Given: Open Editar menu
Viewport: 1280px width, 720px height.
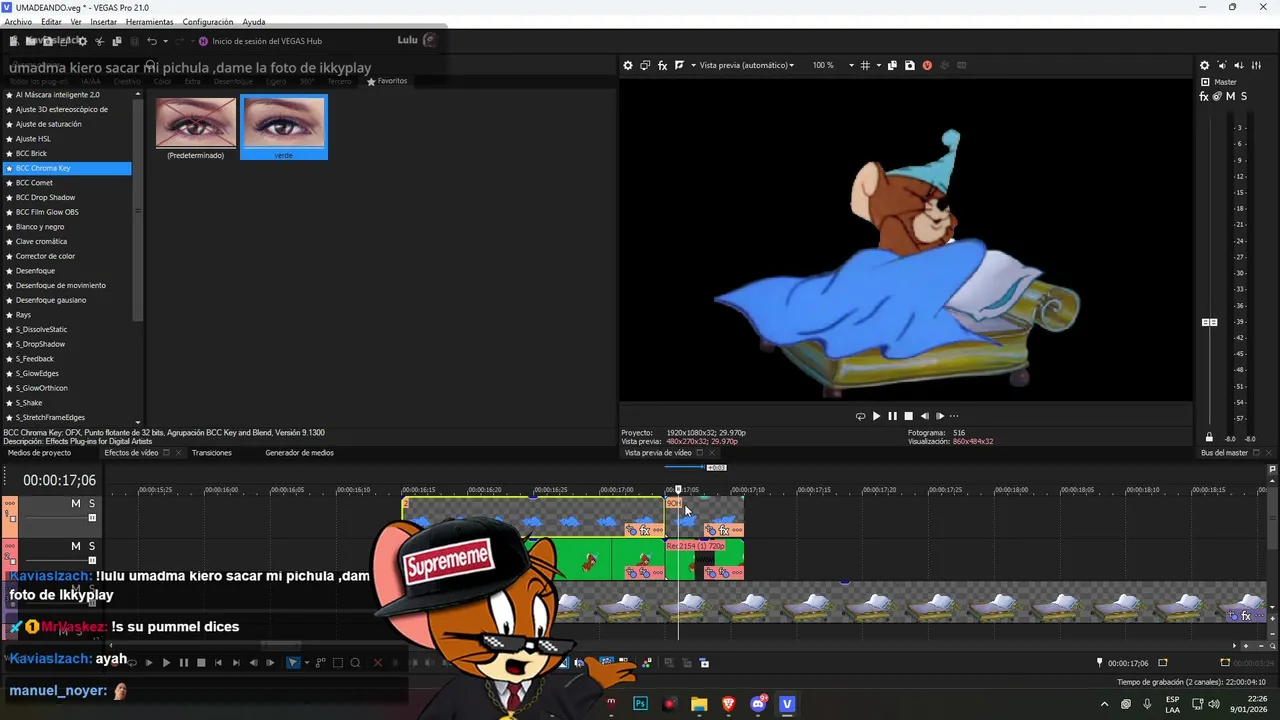Looking at the screenshot, I should [x=51, y=22].
